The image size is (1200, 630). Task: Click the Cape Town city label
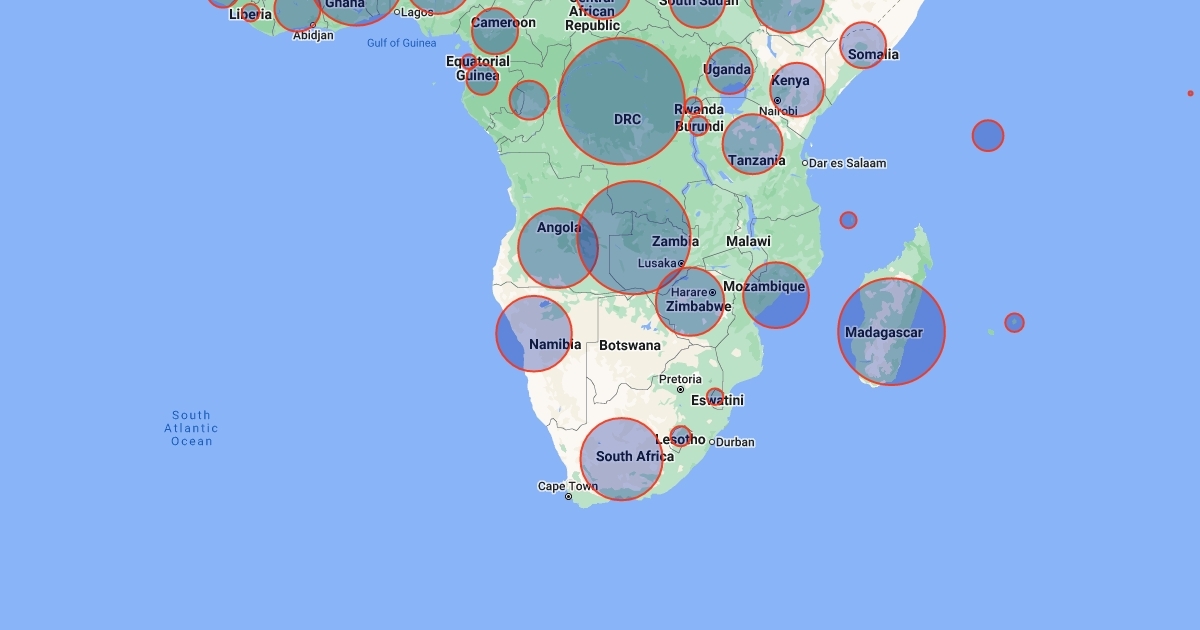[x=567, y=487]
